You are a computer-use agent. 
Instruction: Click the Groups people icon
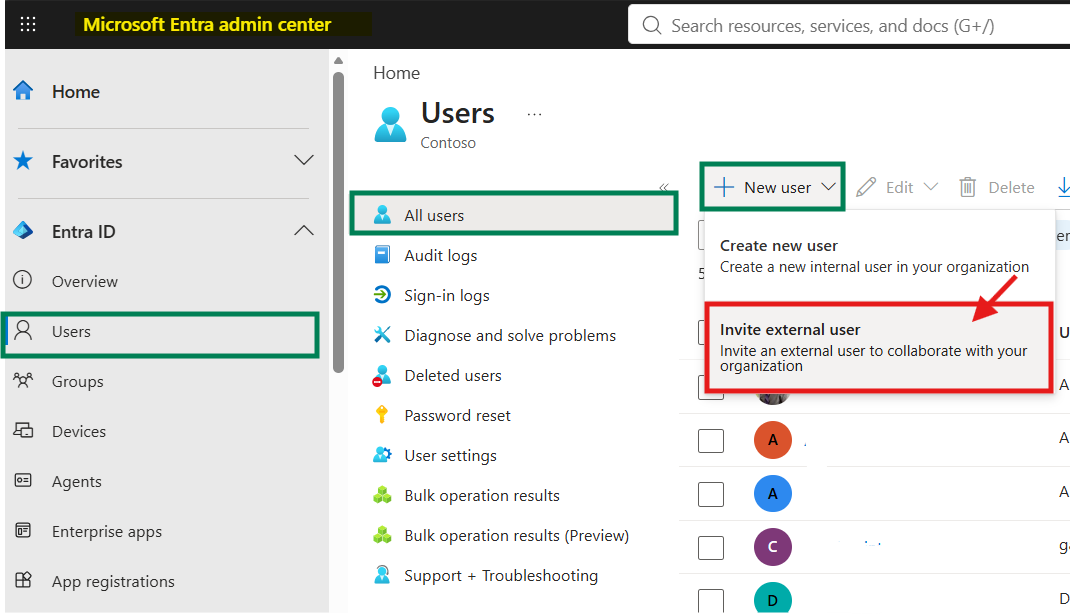[23, 381]
